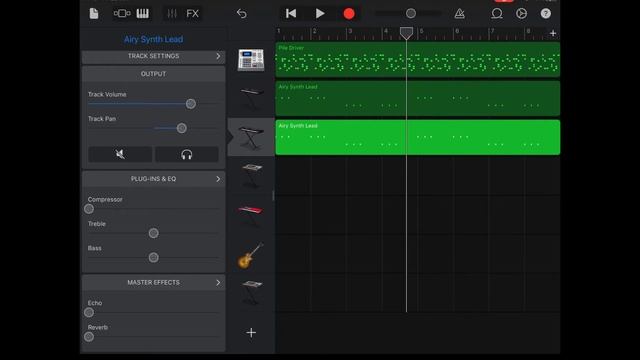Expand PLUG-INS & EQ section

click(x=153, y=179)
